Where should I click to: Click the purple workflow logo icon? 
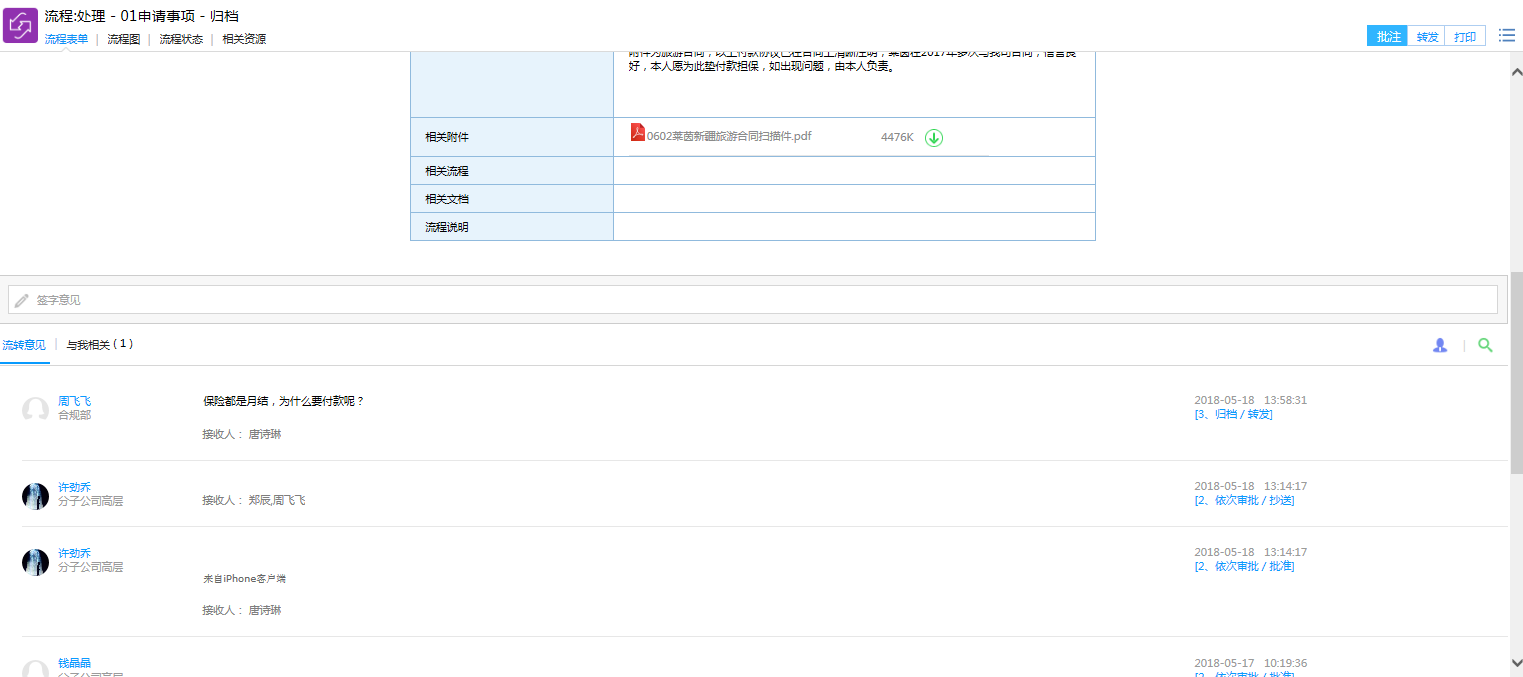pyautogui.click(x=20, y=25)
